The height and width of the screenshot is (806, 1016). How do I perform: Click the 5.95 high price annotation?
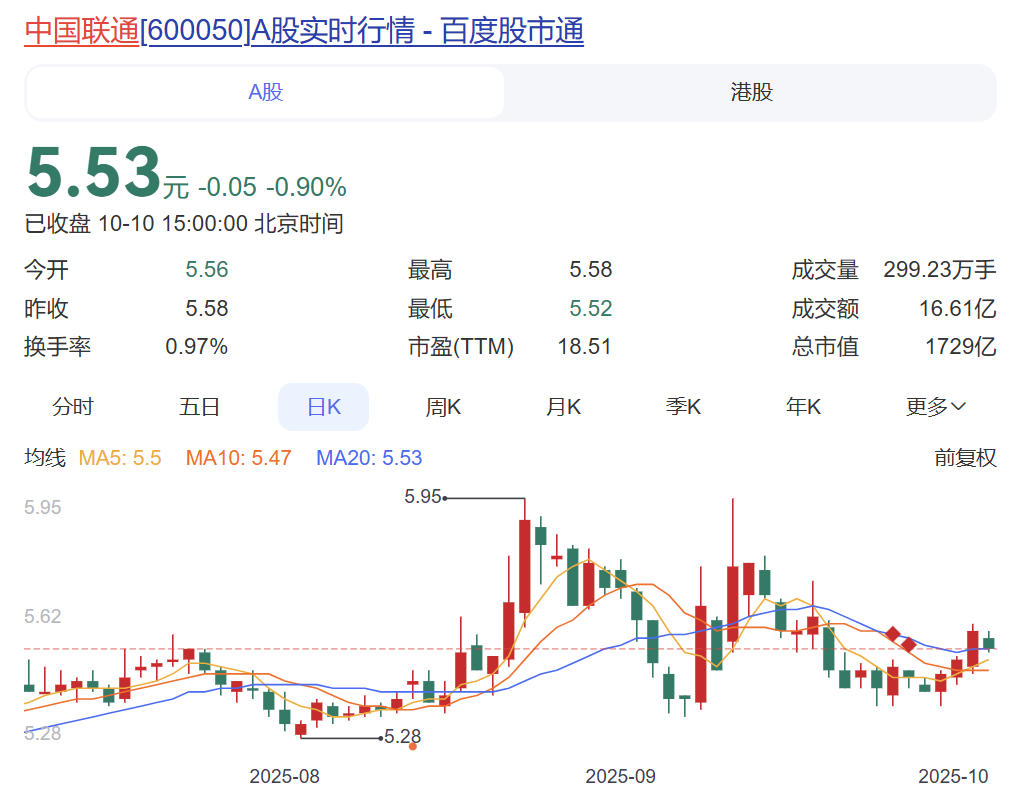click(x=423, y=496)
